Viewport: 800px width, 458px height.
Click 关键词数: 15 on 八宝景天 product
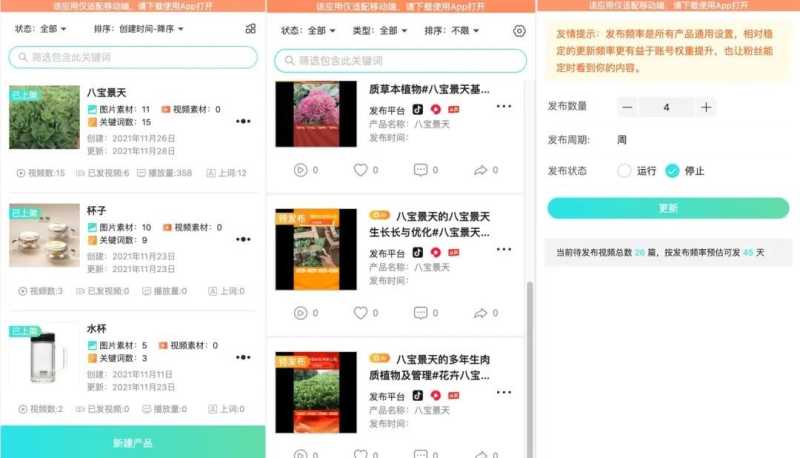119,122
